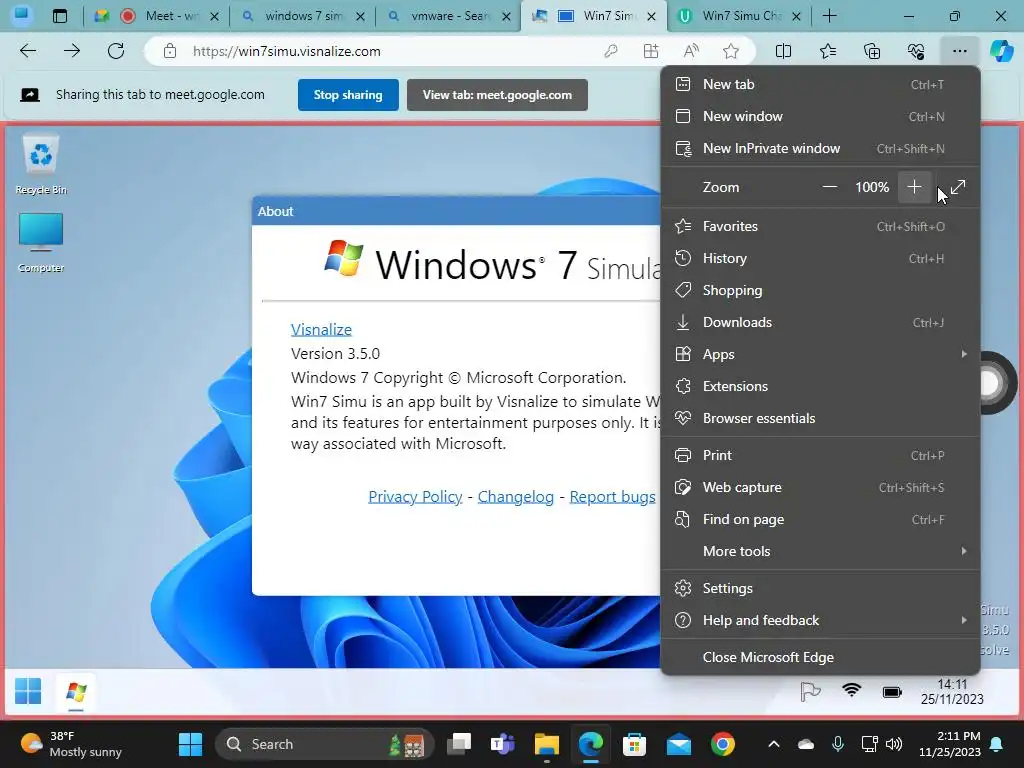Choose Web capture menu entry
The image size is (1024, 768).
(821, 487)
